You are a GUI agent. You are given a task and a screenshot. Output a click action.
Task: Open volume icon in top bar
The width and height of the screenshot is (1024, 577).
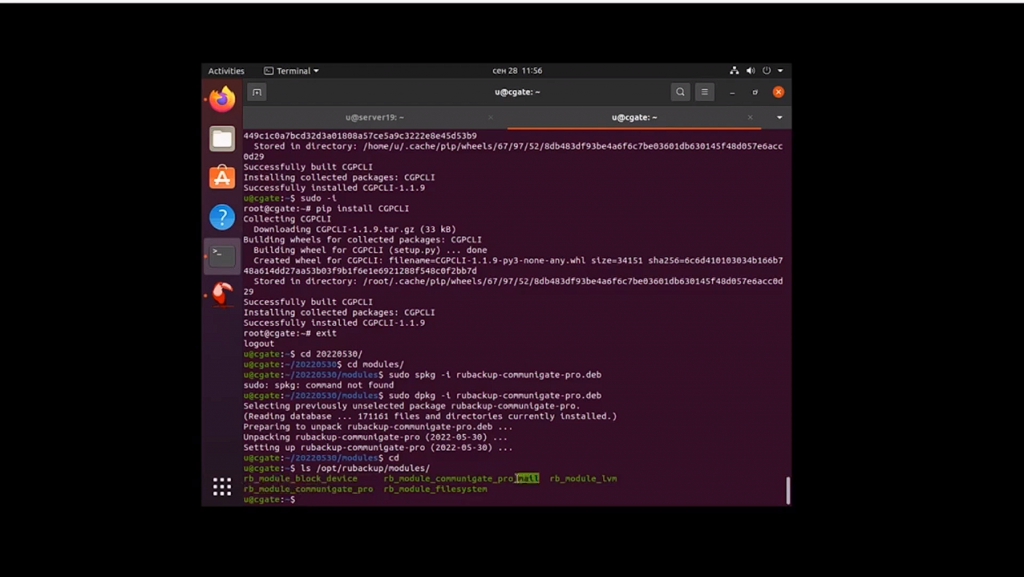750,70
